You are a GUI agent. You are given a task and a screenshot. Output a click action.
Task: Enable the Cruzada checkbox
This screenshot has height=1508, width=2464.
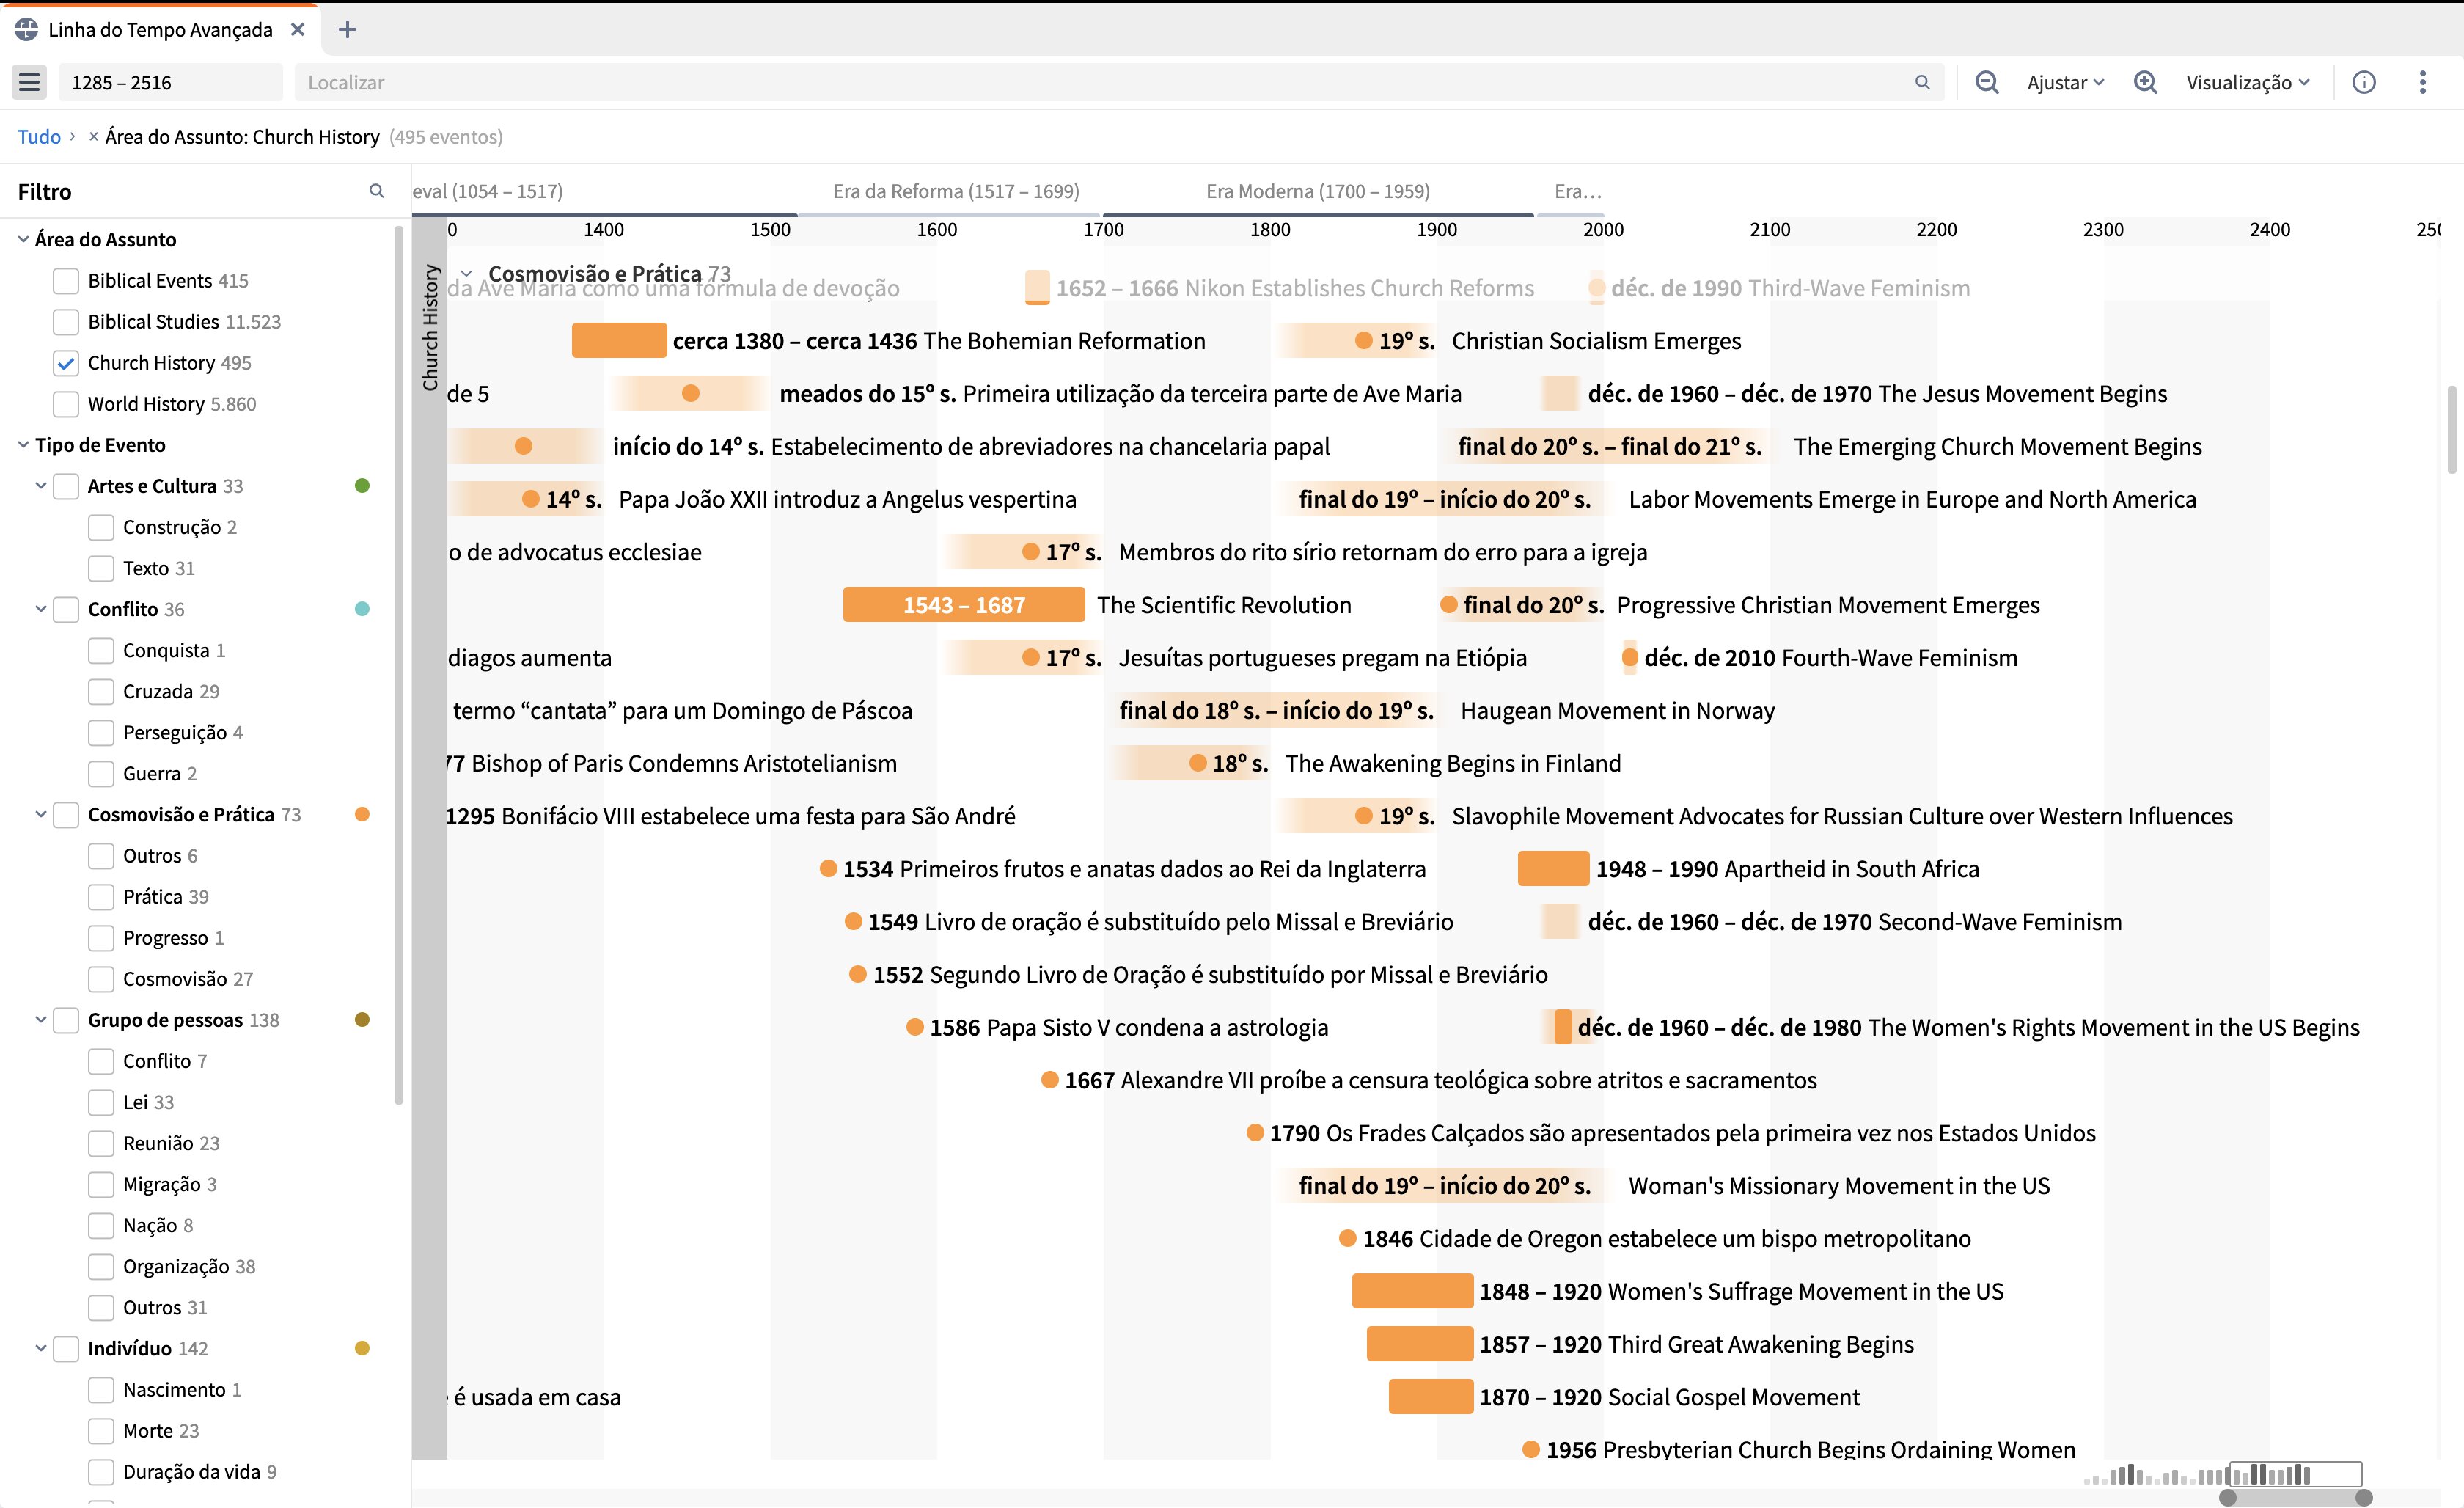point(101,691)
